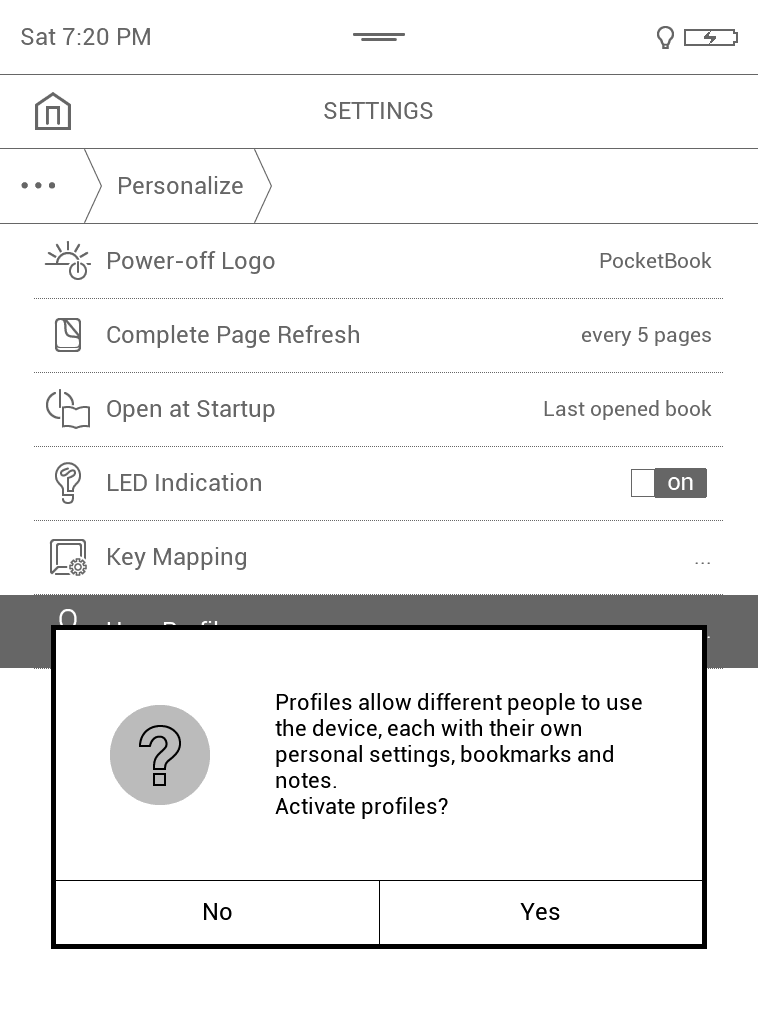The height and width of the screenshot is (1024, 758).
Task: Change the PocketBook power-off logo value
Action: point(655,261)
